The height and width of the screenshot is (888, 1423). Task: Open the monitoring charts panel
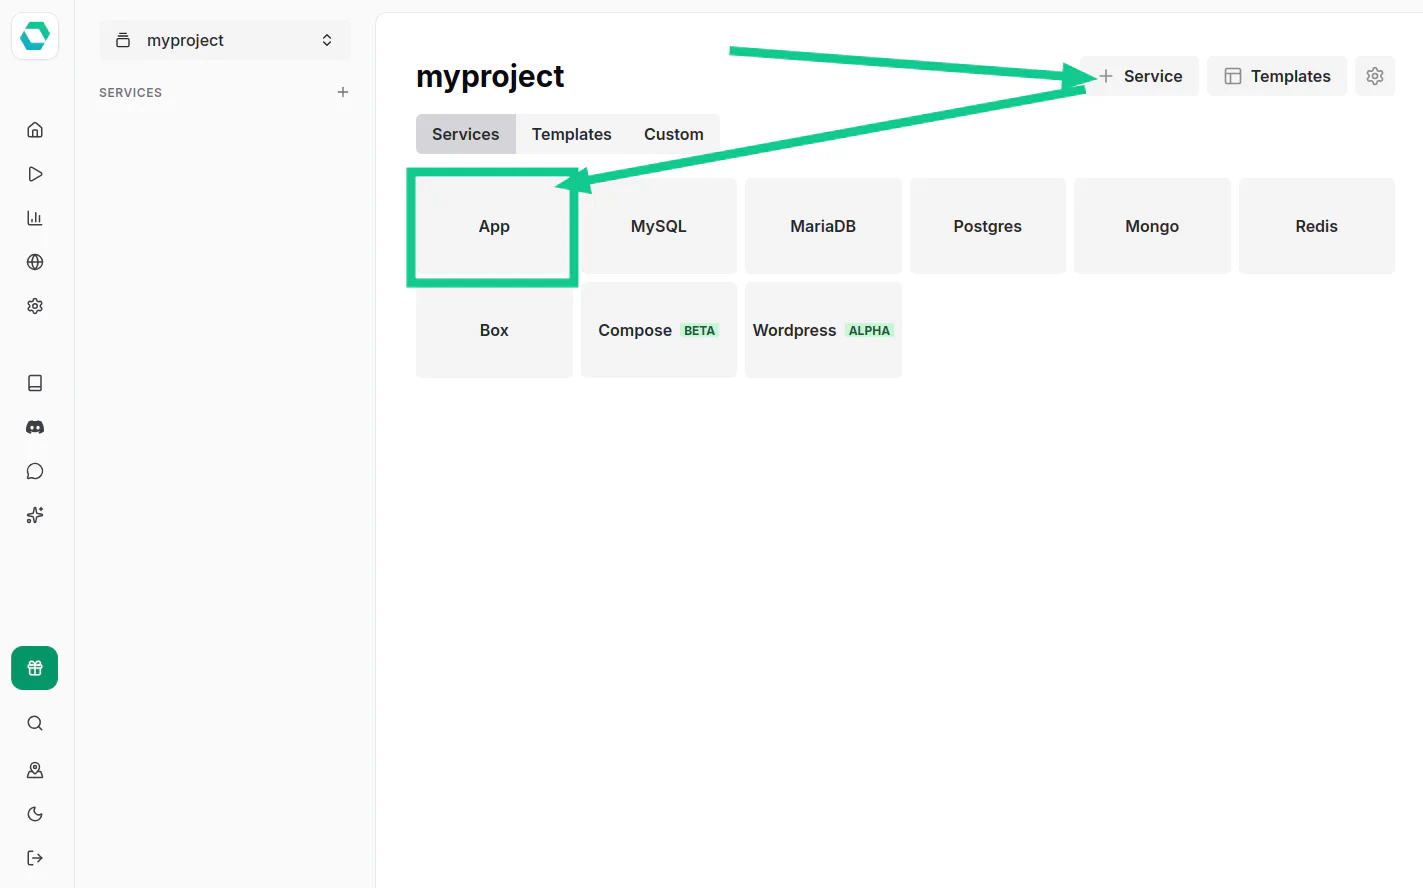[x=35, y=217]
